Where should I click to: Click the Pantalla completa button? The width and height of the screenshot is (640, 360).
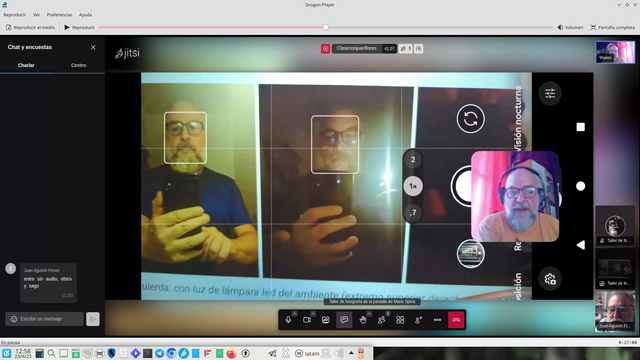612,27
